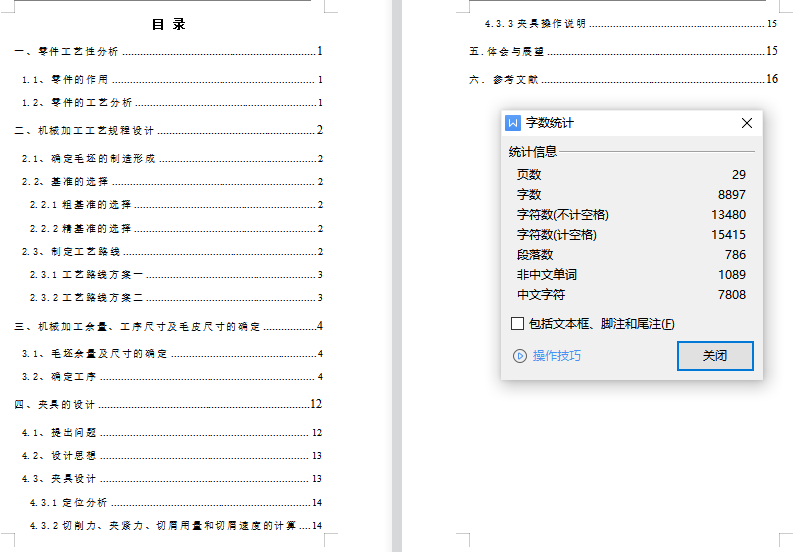Jump to 五.体会与展望 section
794x552 pixels.
[506, 51]
